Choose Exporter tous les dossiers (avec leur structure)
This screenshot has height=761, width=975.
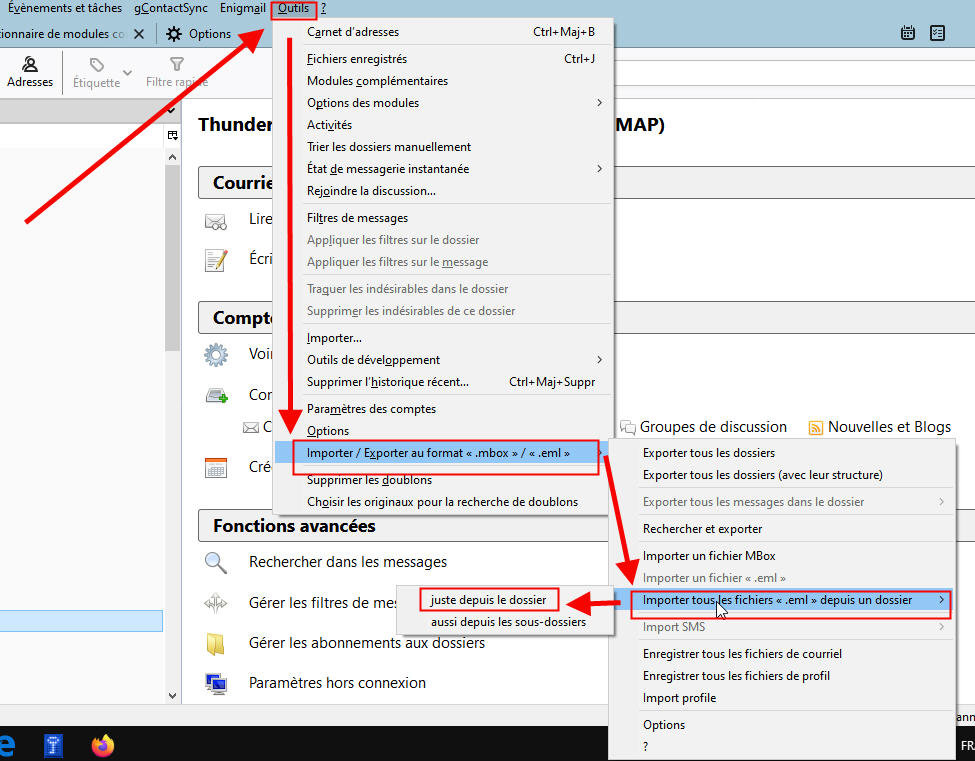tap(782, 475)
